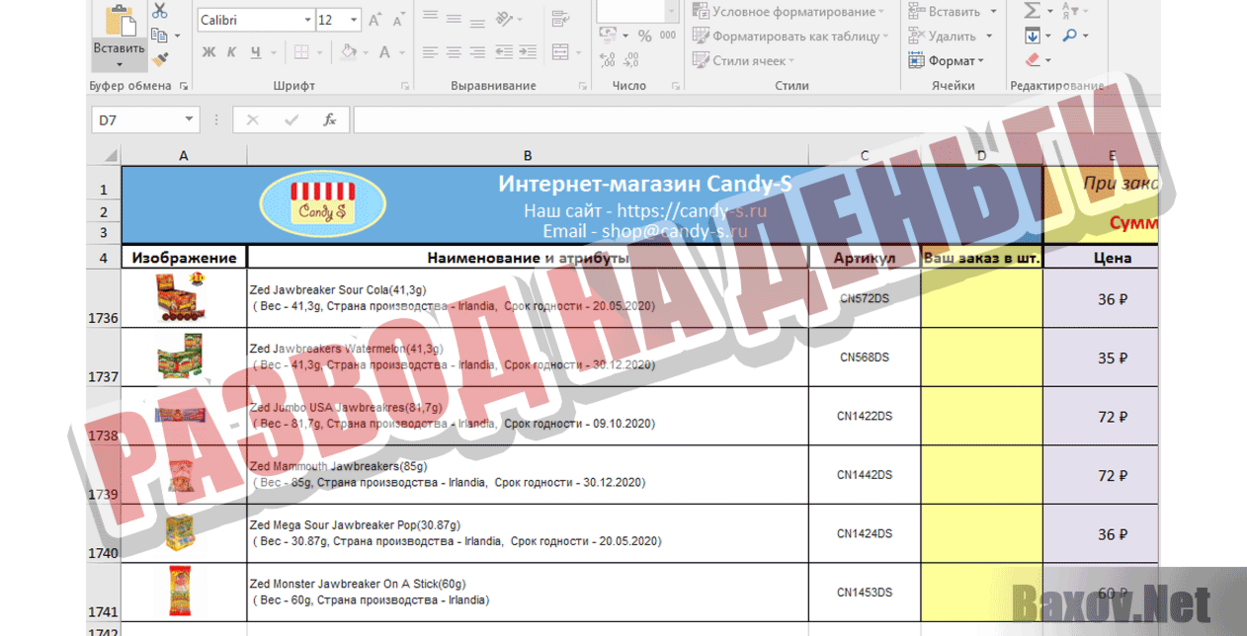
Task: Open the Формат cells dropdown
Action: (946, 60)
